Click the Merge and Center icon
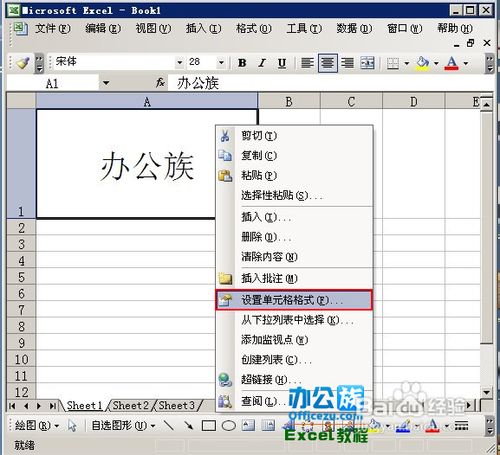The height and width of the screenshot is (455, 500). click(x=367, y=63)
